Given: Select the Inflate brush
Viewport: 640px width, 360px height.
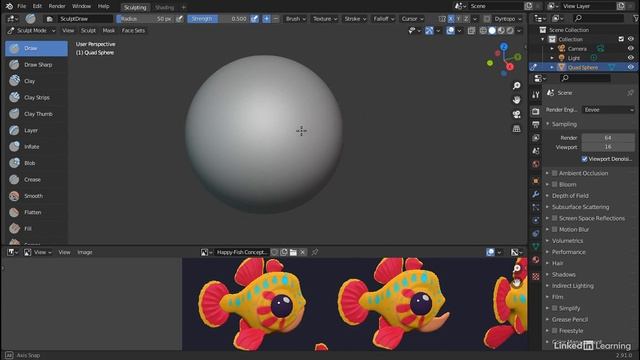Looking at the screenshot, I should tap(36, 147).
